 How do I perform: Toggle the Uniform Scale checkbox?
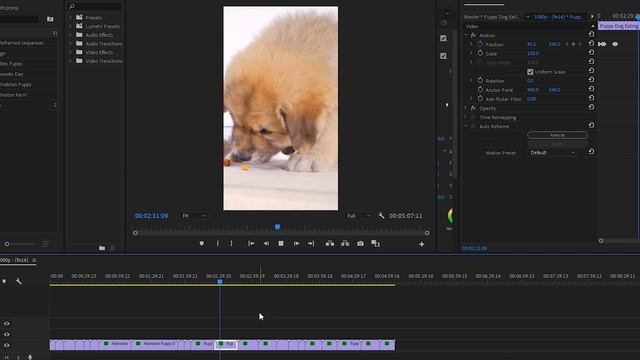pyautogui.click(x=530, y=72)
